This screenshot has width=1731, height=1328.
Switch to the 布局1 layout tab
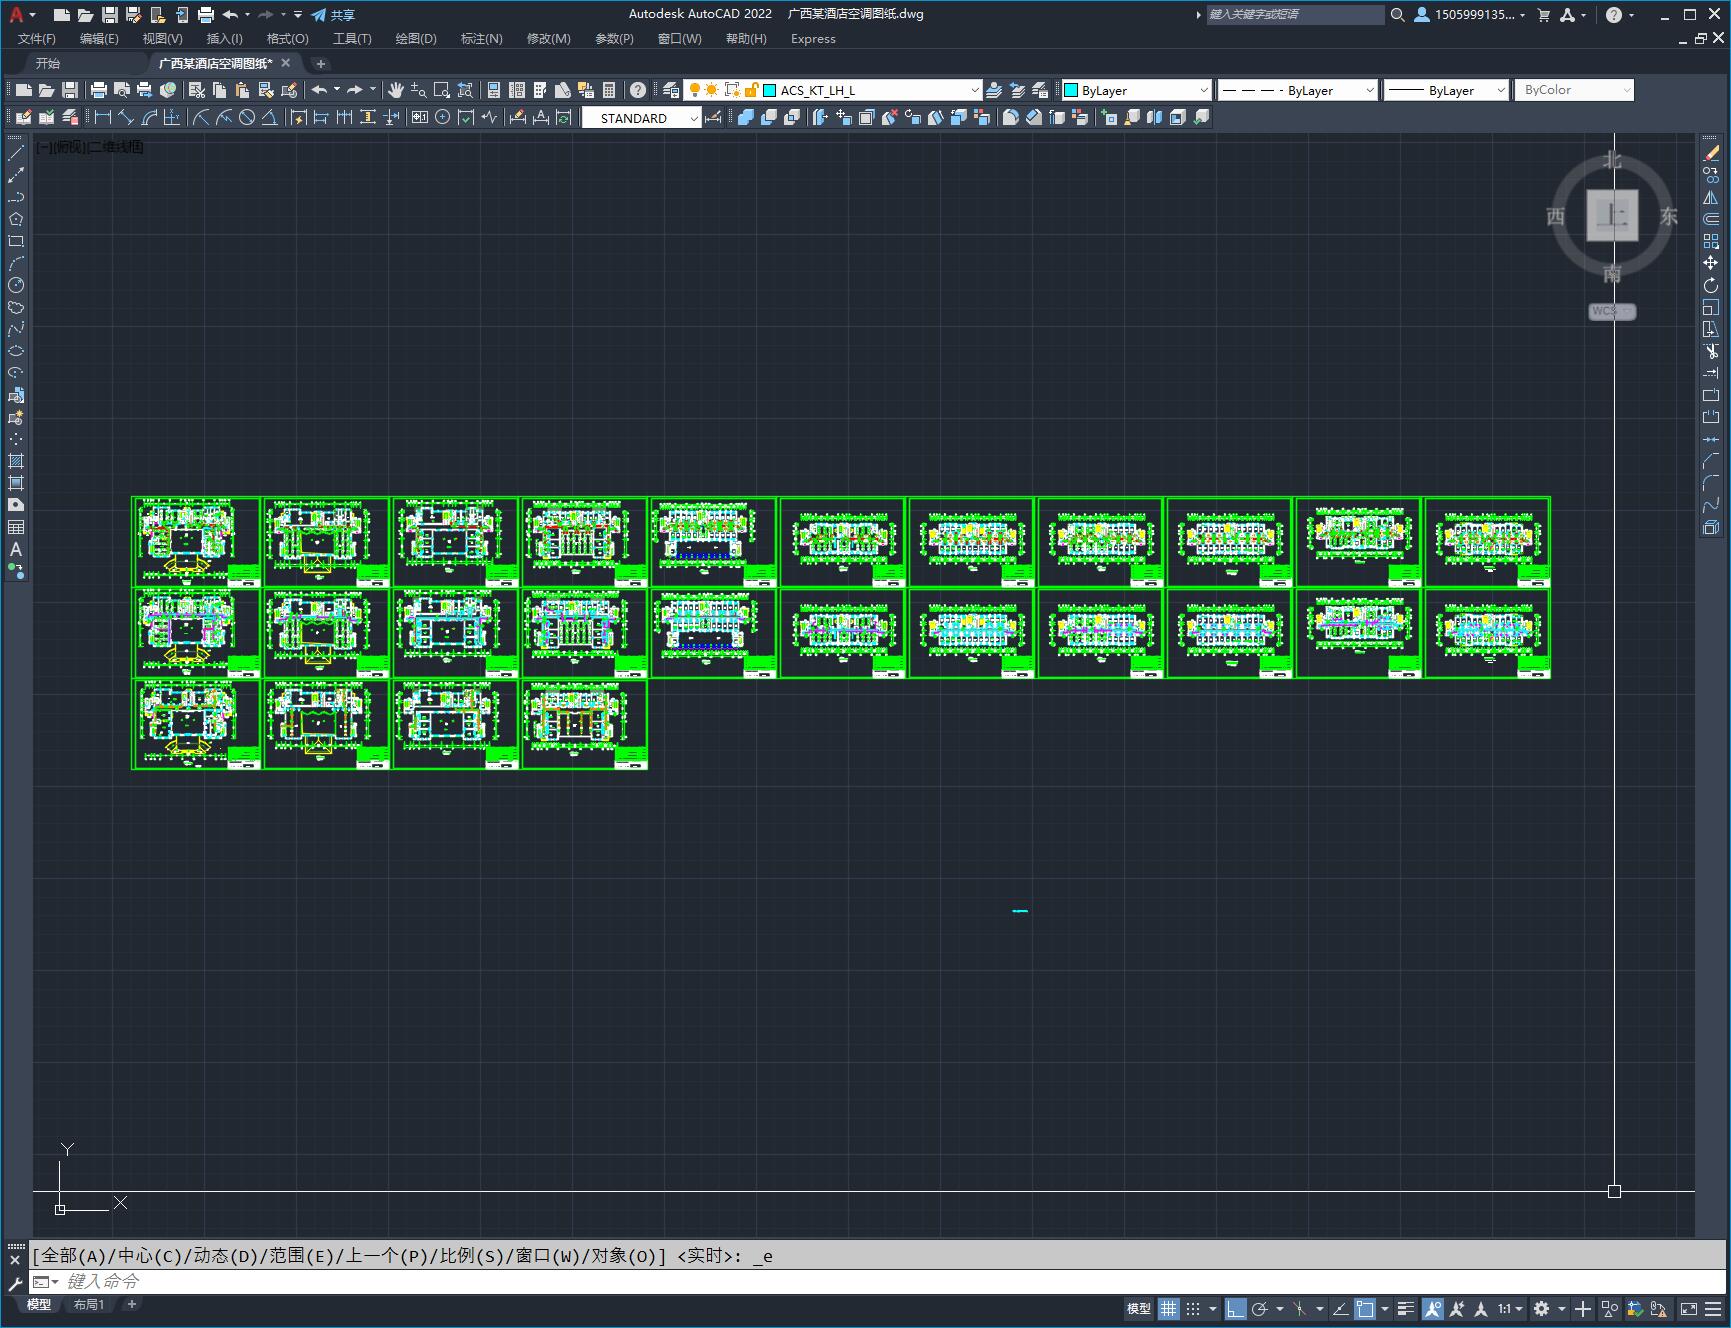88,1304
